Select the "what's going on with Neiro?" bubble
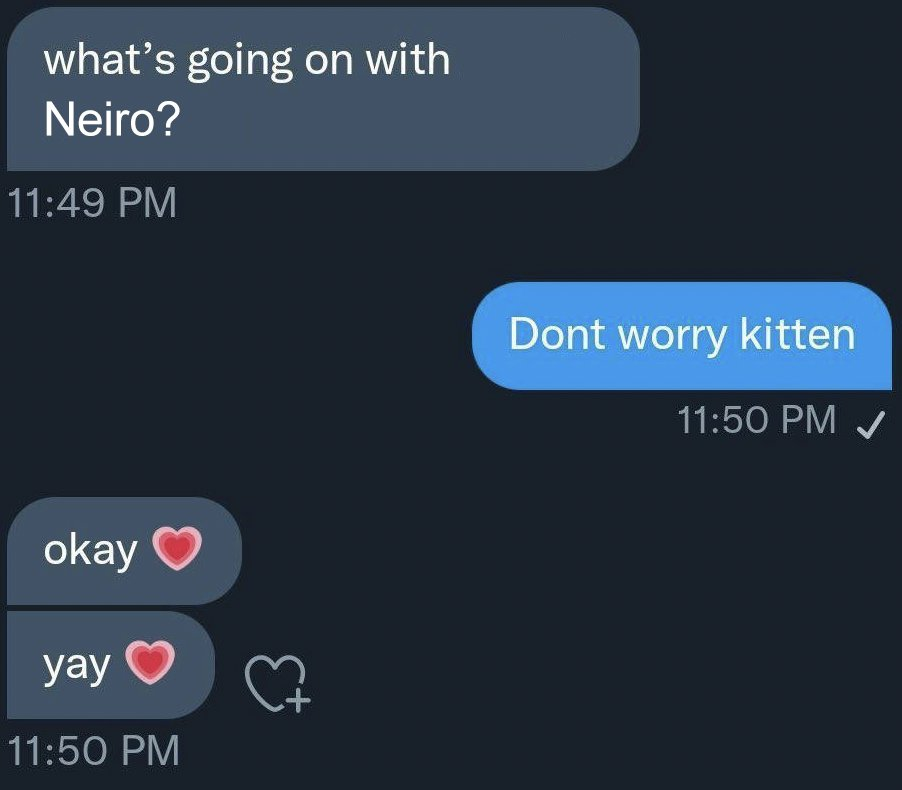Image resolution: width=902 pixels, height=790 pixels. coord(322,90)
